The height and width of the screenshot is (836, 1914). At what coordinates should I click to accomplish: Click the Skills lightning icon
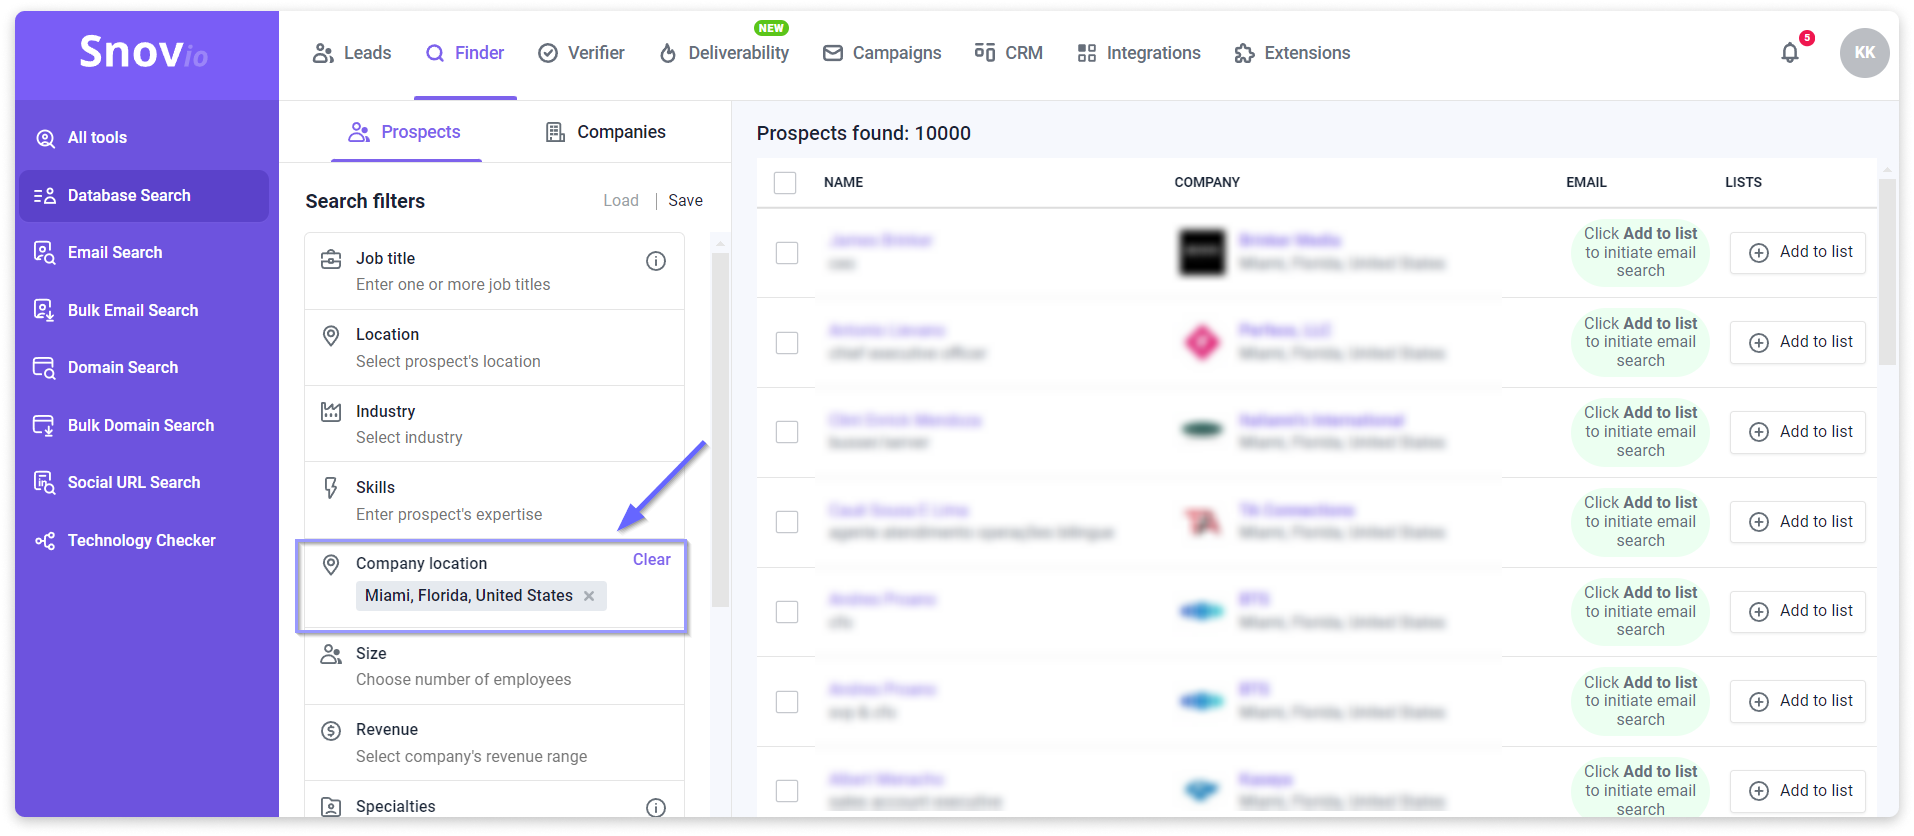pyautogui.click(x=331, y=488)
